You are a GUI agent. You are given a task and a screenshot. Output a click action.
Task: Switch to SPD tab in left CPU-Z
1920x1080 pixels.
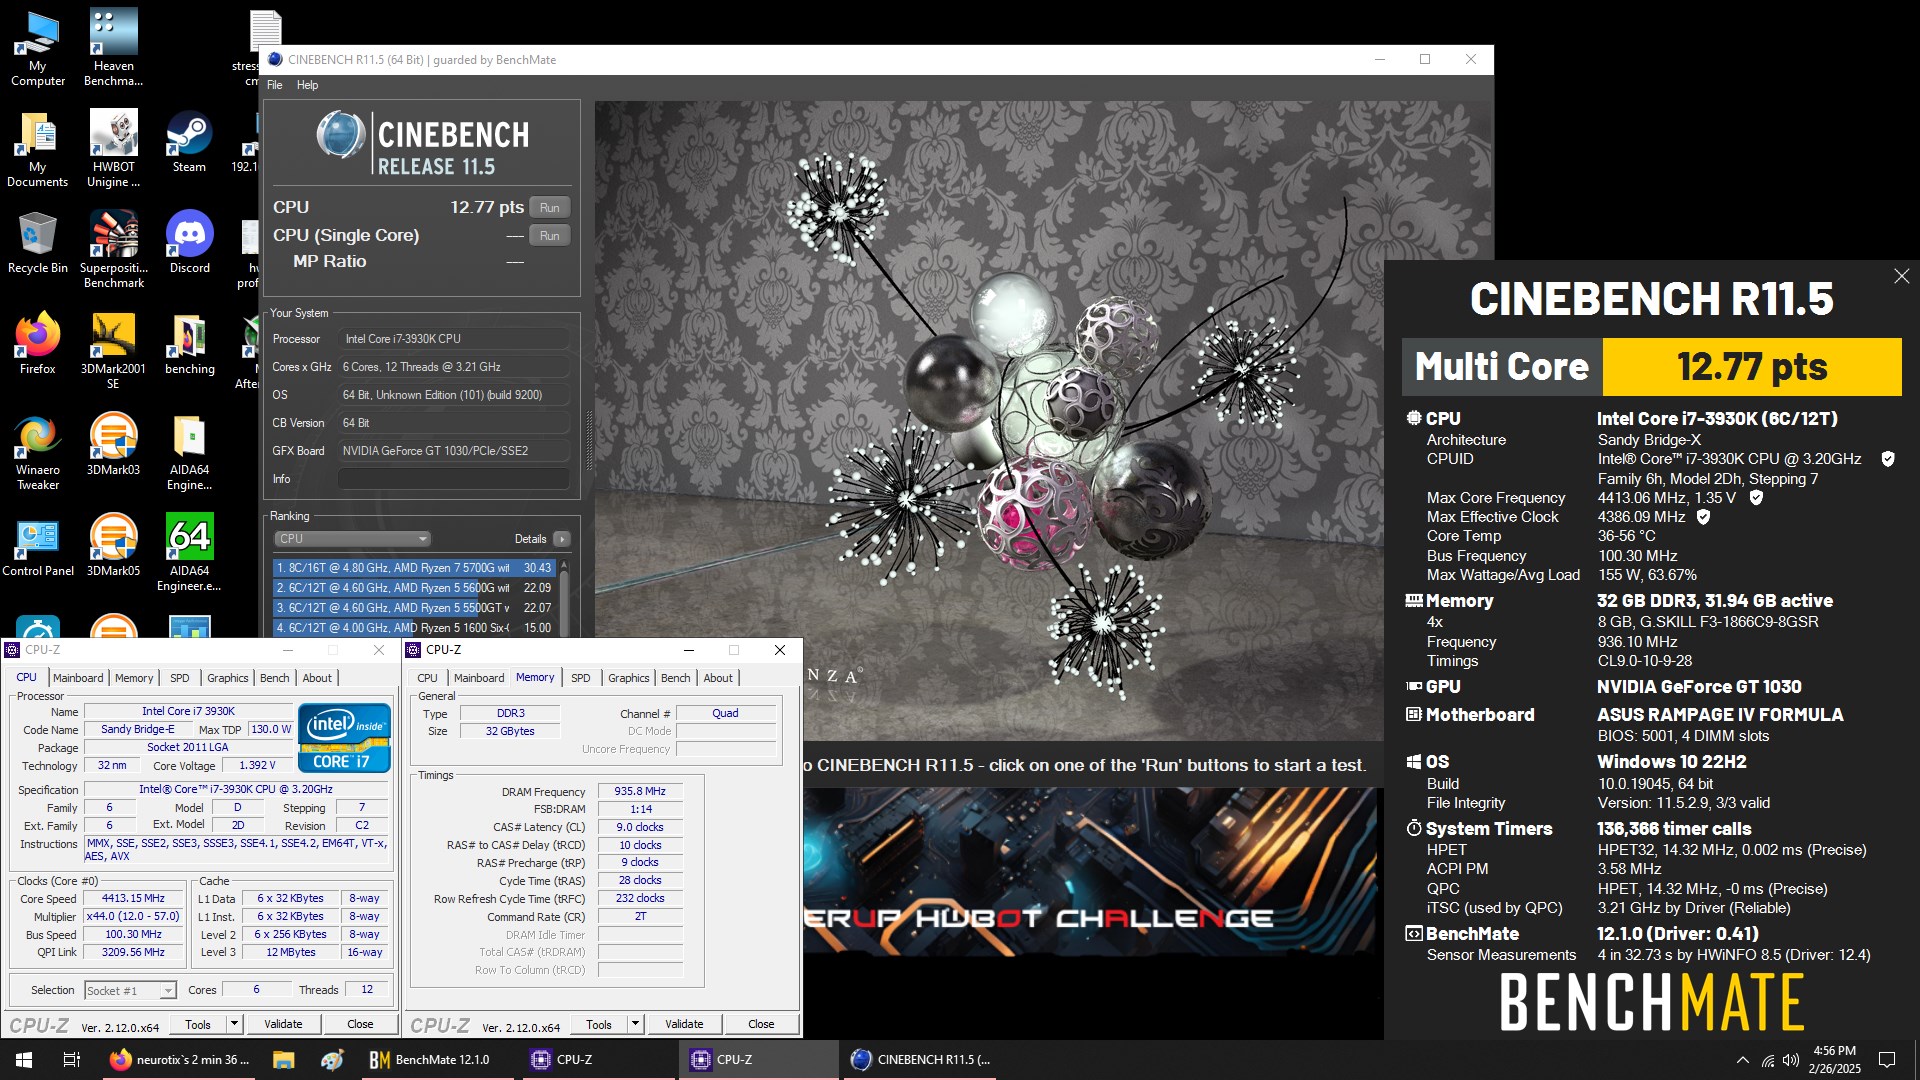[x=179, y=678]
